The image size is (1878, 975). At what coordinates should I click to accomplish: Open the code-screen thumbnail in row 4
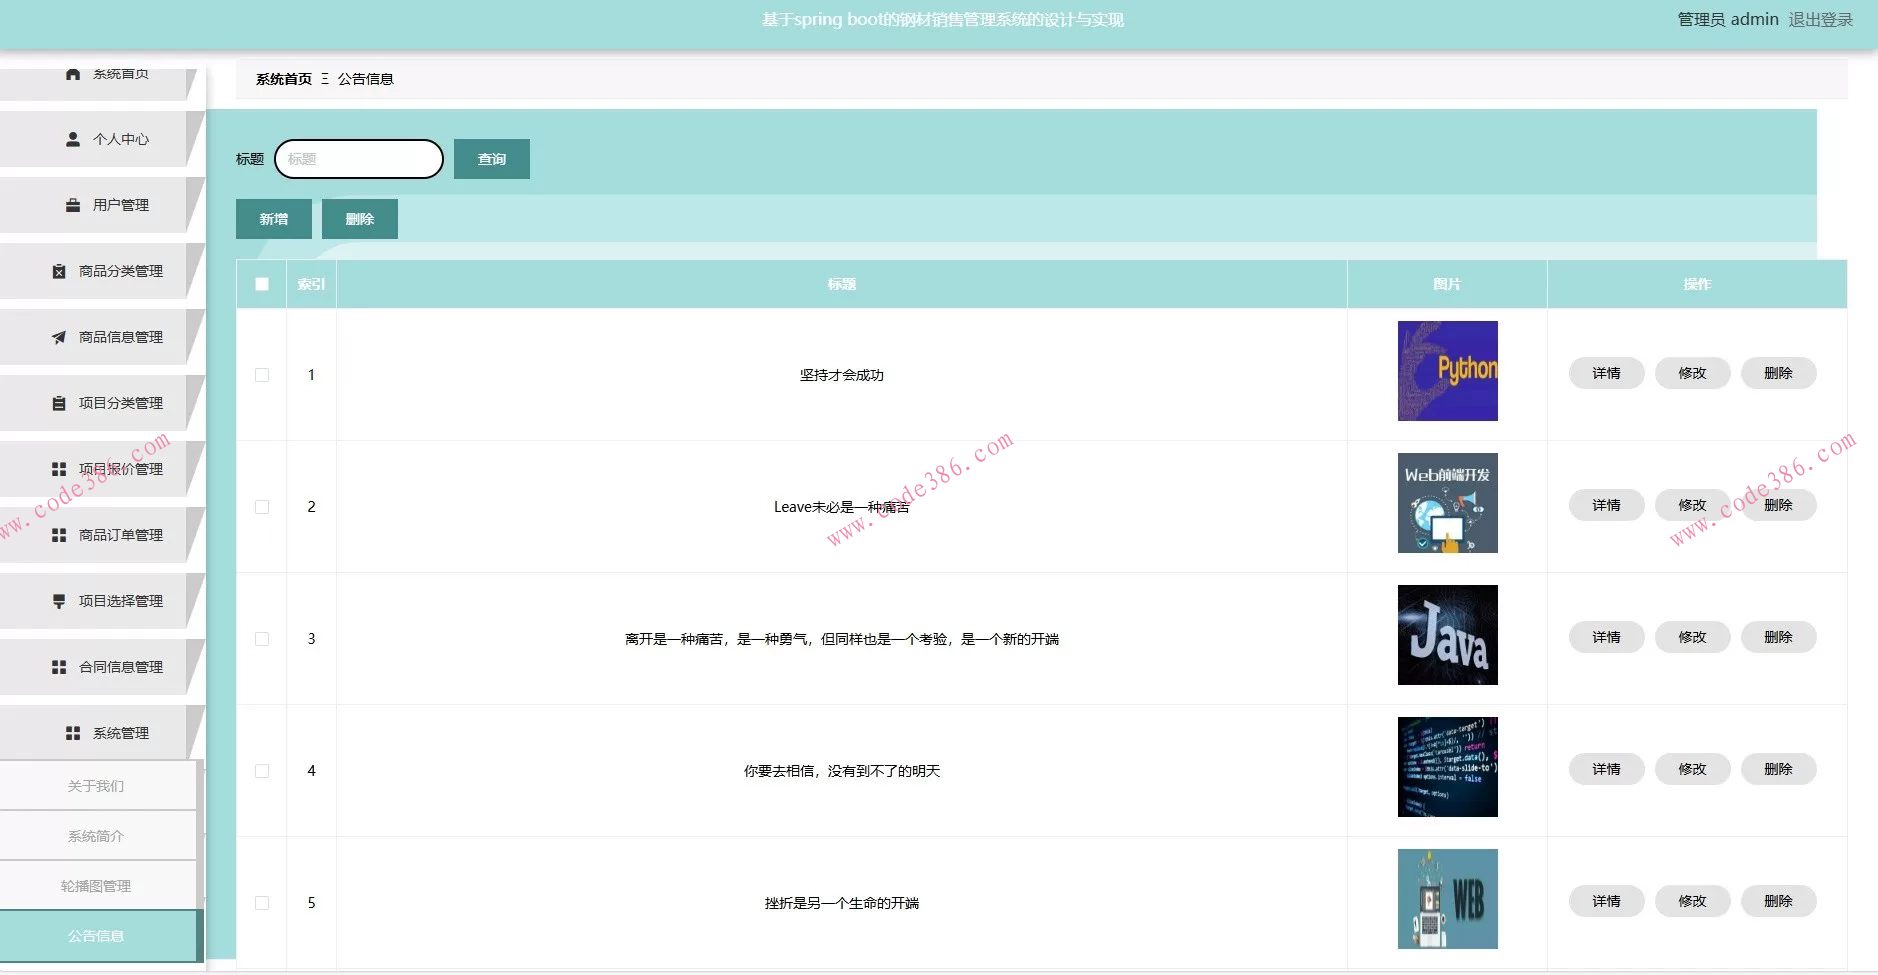(x=1448, y=767)
